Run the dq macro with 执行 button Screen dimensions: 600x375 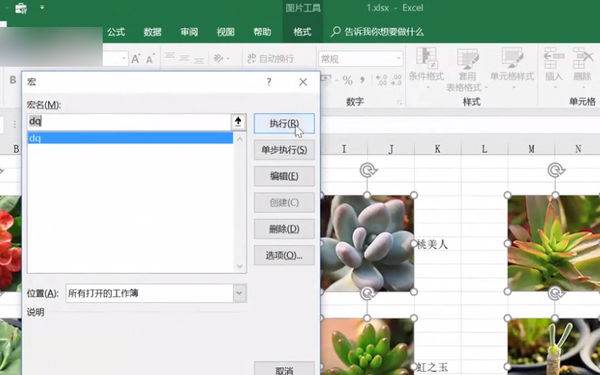click(284, 123)
